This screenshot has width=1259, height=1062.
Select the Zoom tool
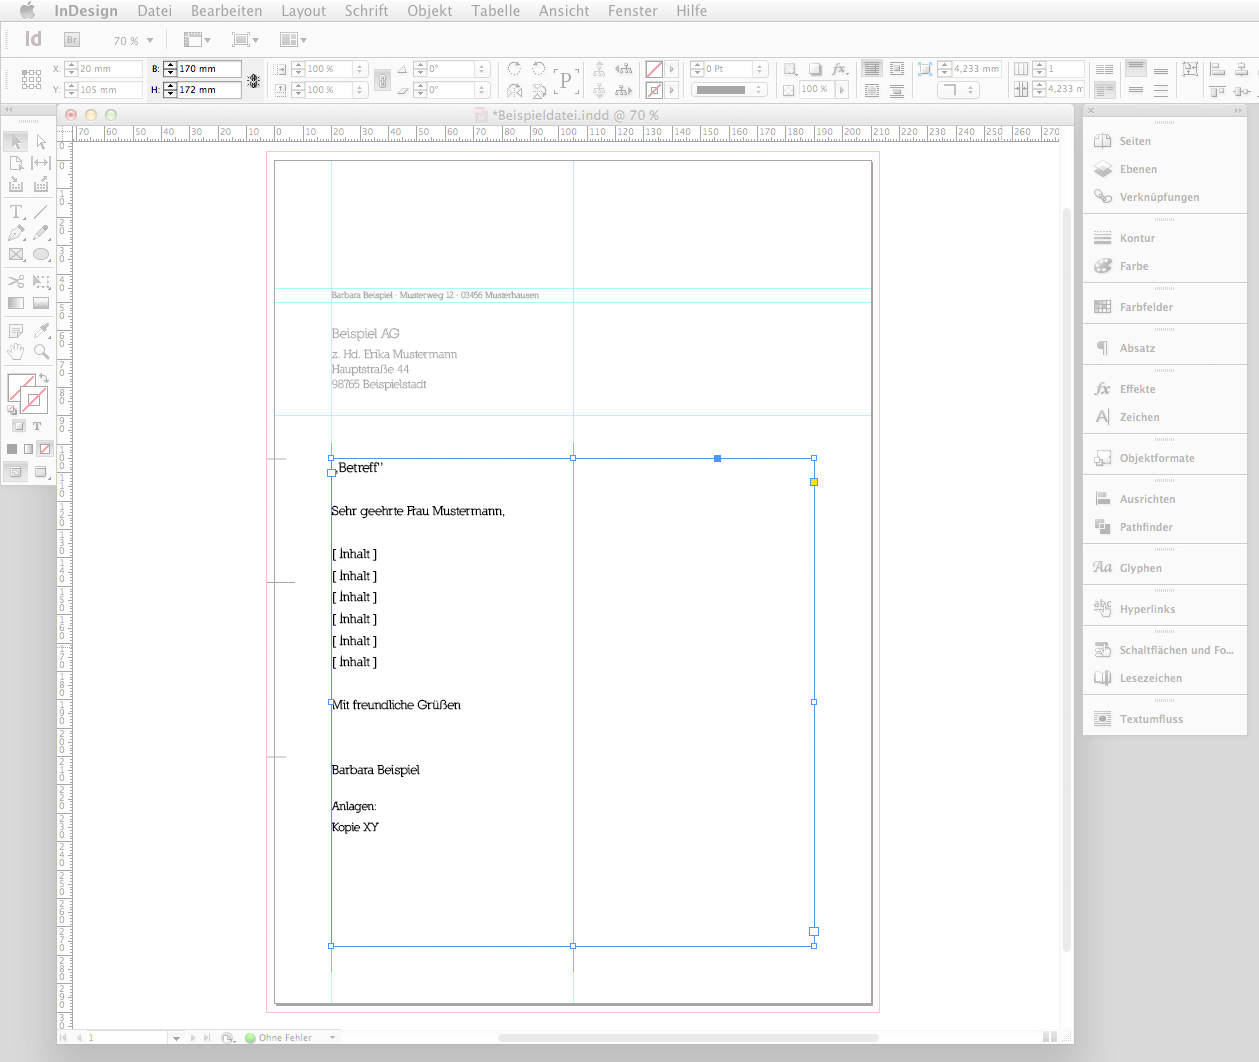40,352
